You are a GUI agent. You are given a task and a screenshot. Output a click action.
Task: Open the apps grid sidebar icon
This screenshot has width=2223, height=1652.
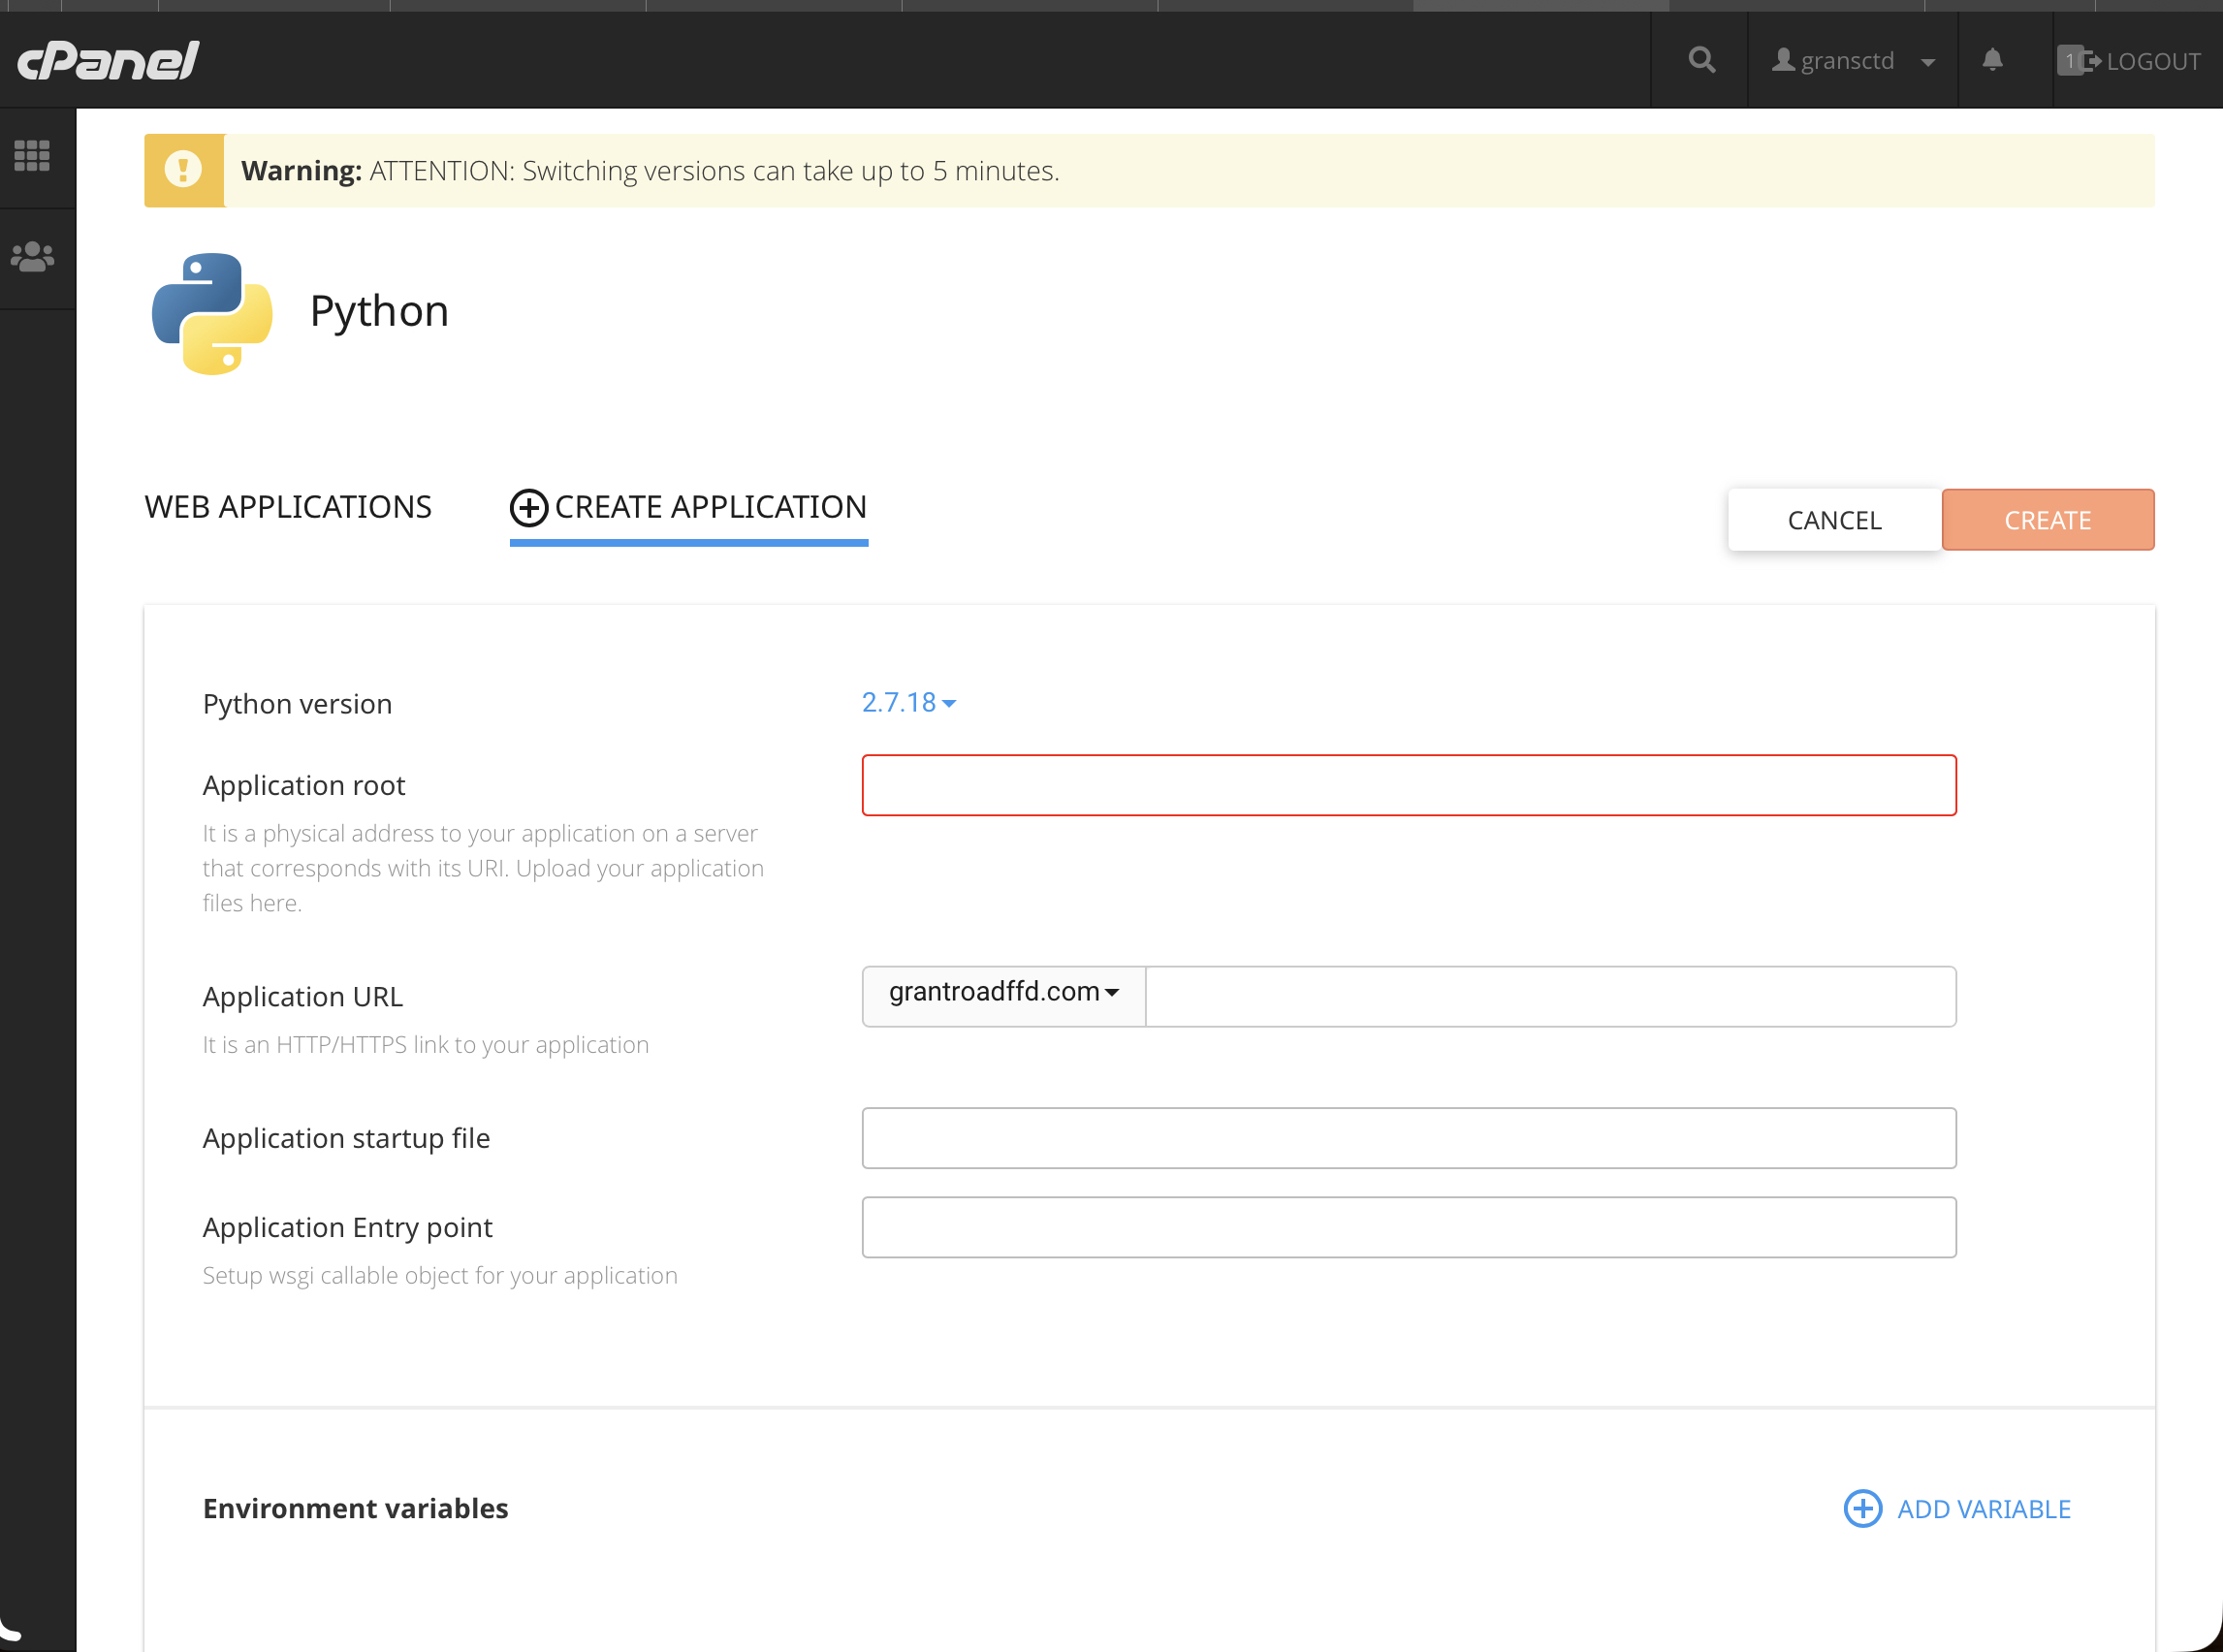(x=32, y=156)
